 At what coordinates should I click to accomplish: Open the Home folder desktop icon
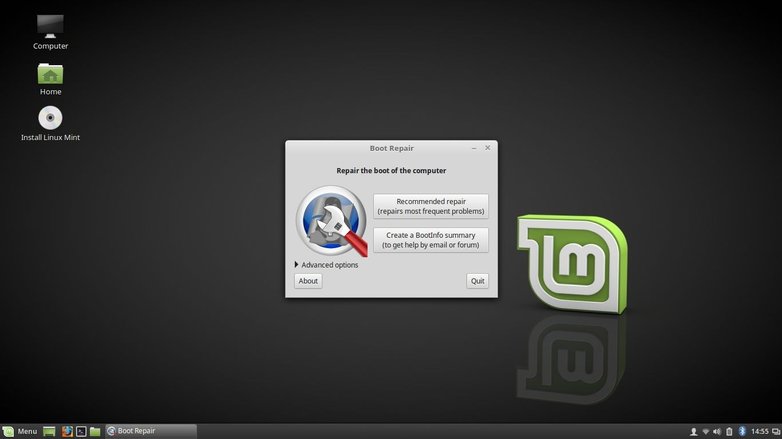50,79
